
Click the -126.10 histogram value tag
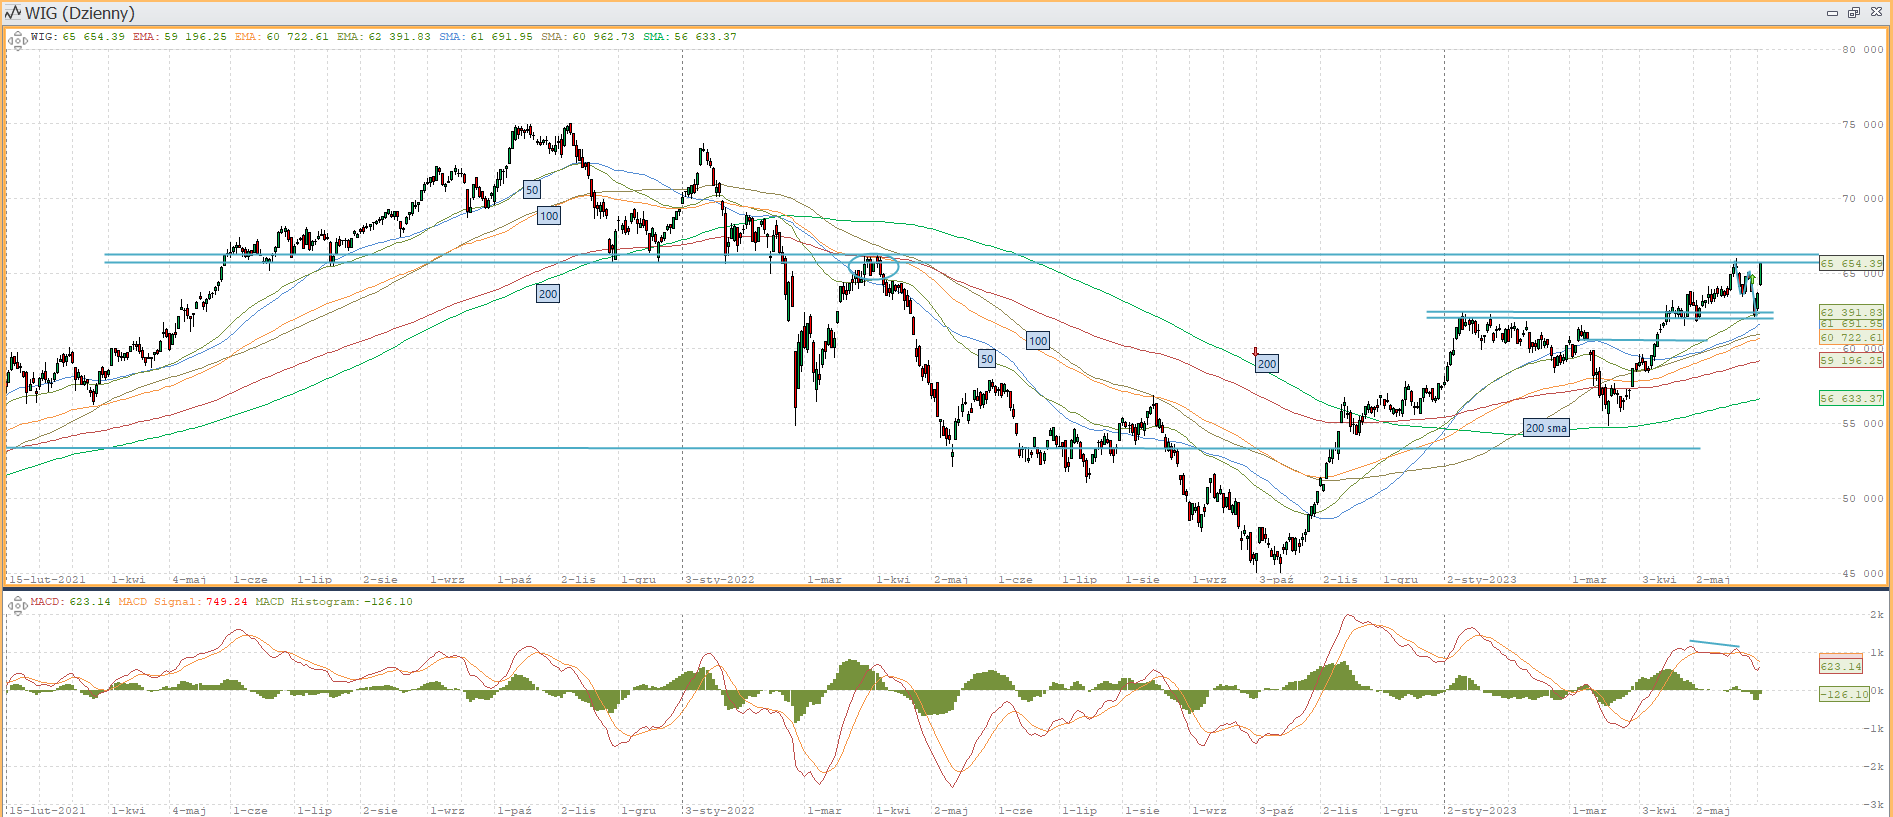(1843, 694)
